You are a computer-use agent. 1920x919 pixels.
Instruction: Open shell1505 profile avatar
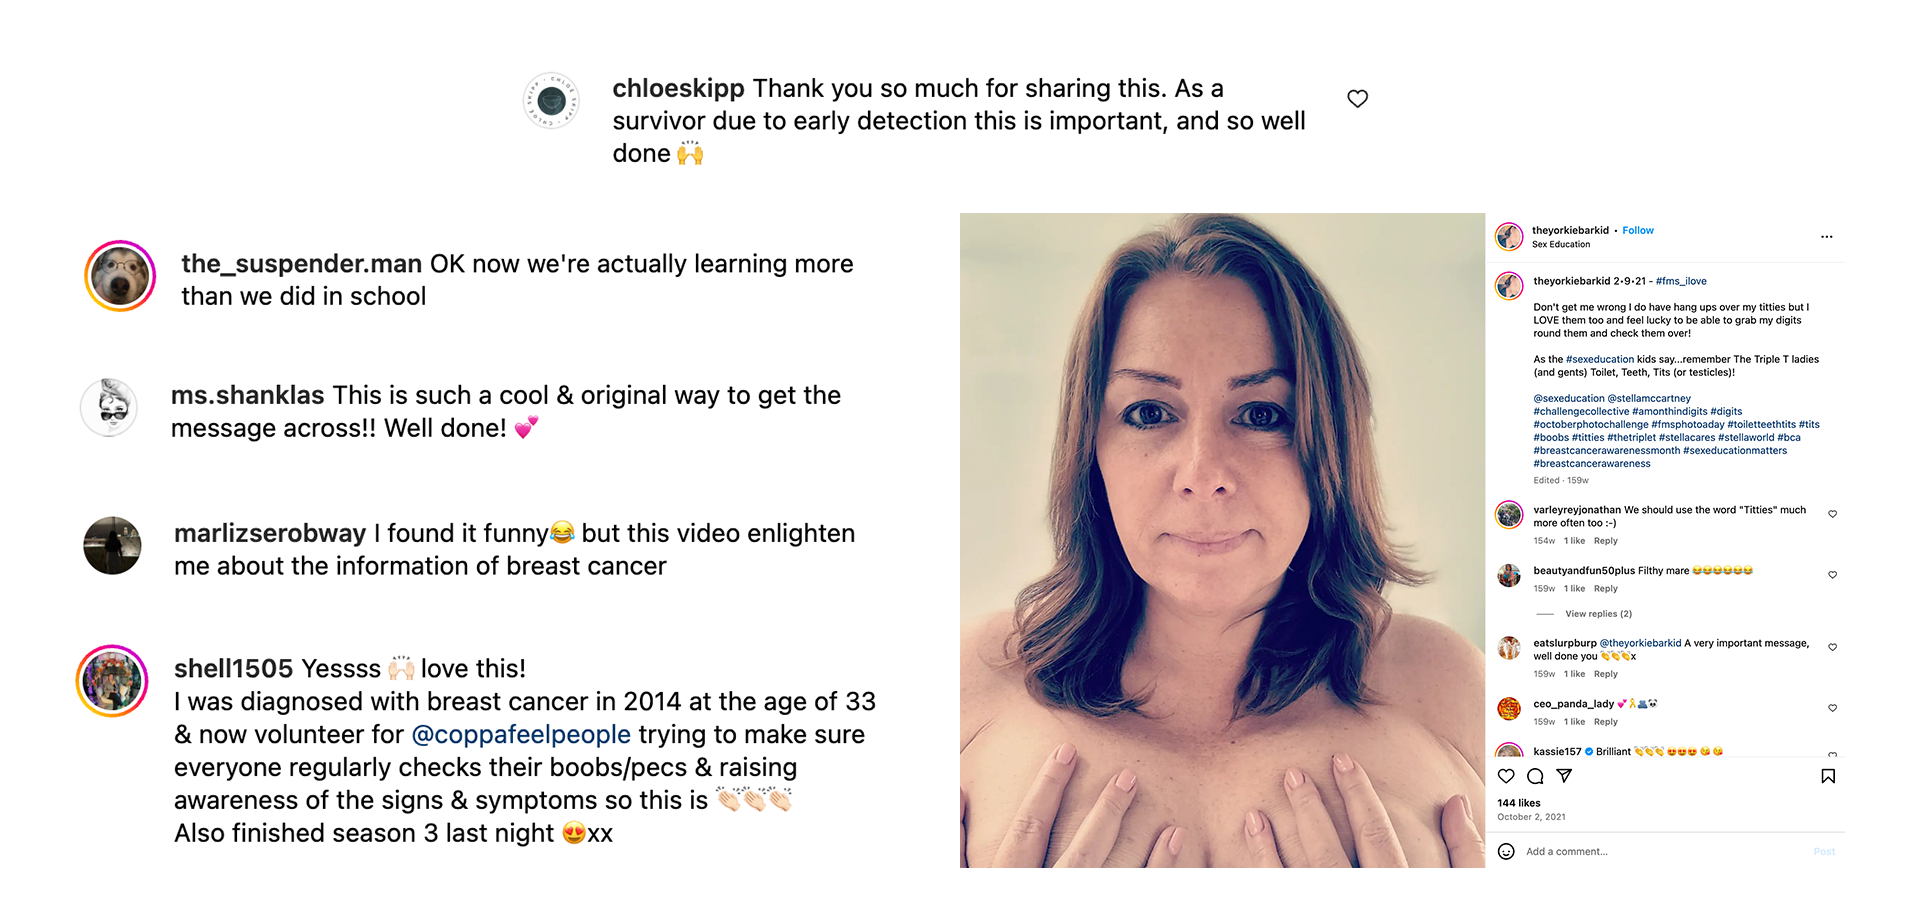112,681
